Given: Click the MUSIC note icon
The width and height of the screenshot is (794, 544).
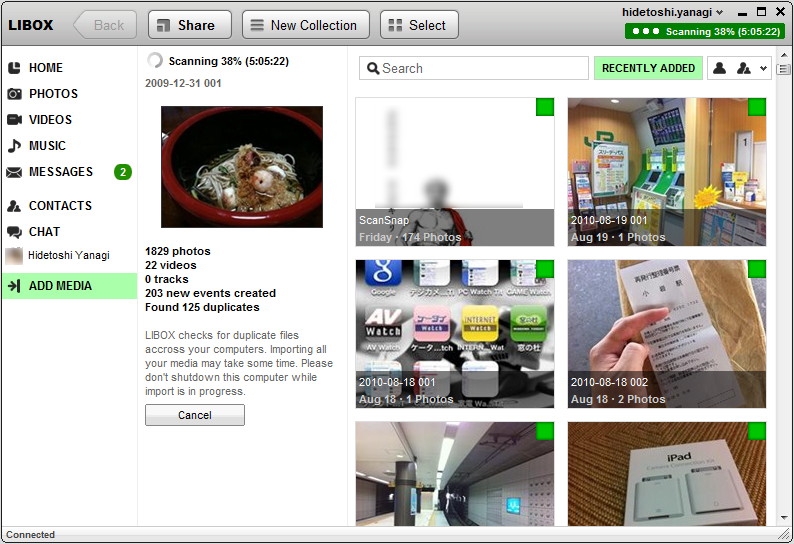Looking at the screenshot, I should pyautogui.click(x=14, y=146).
